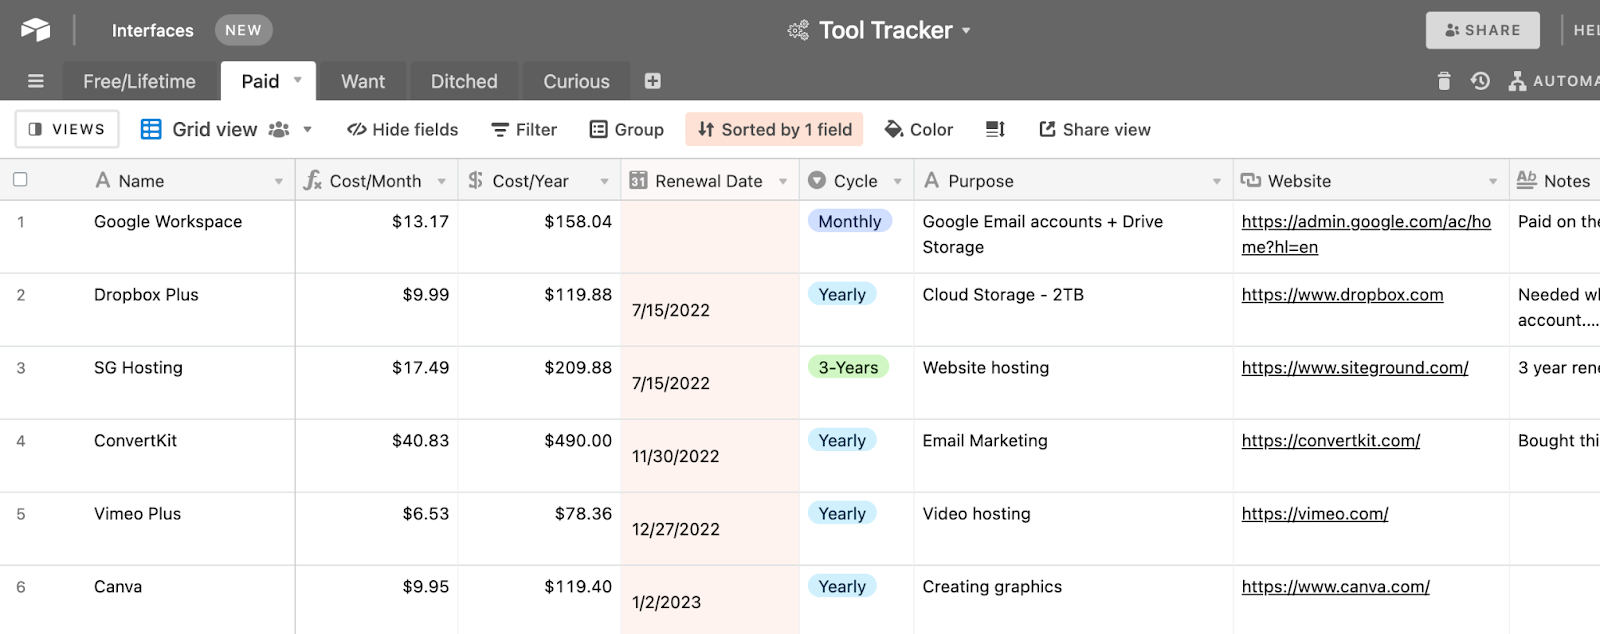
Task: Open the Renewal Date column dropdown
Action: pos(783,181)
